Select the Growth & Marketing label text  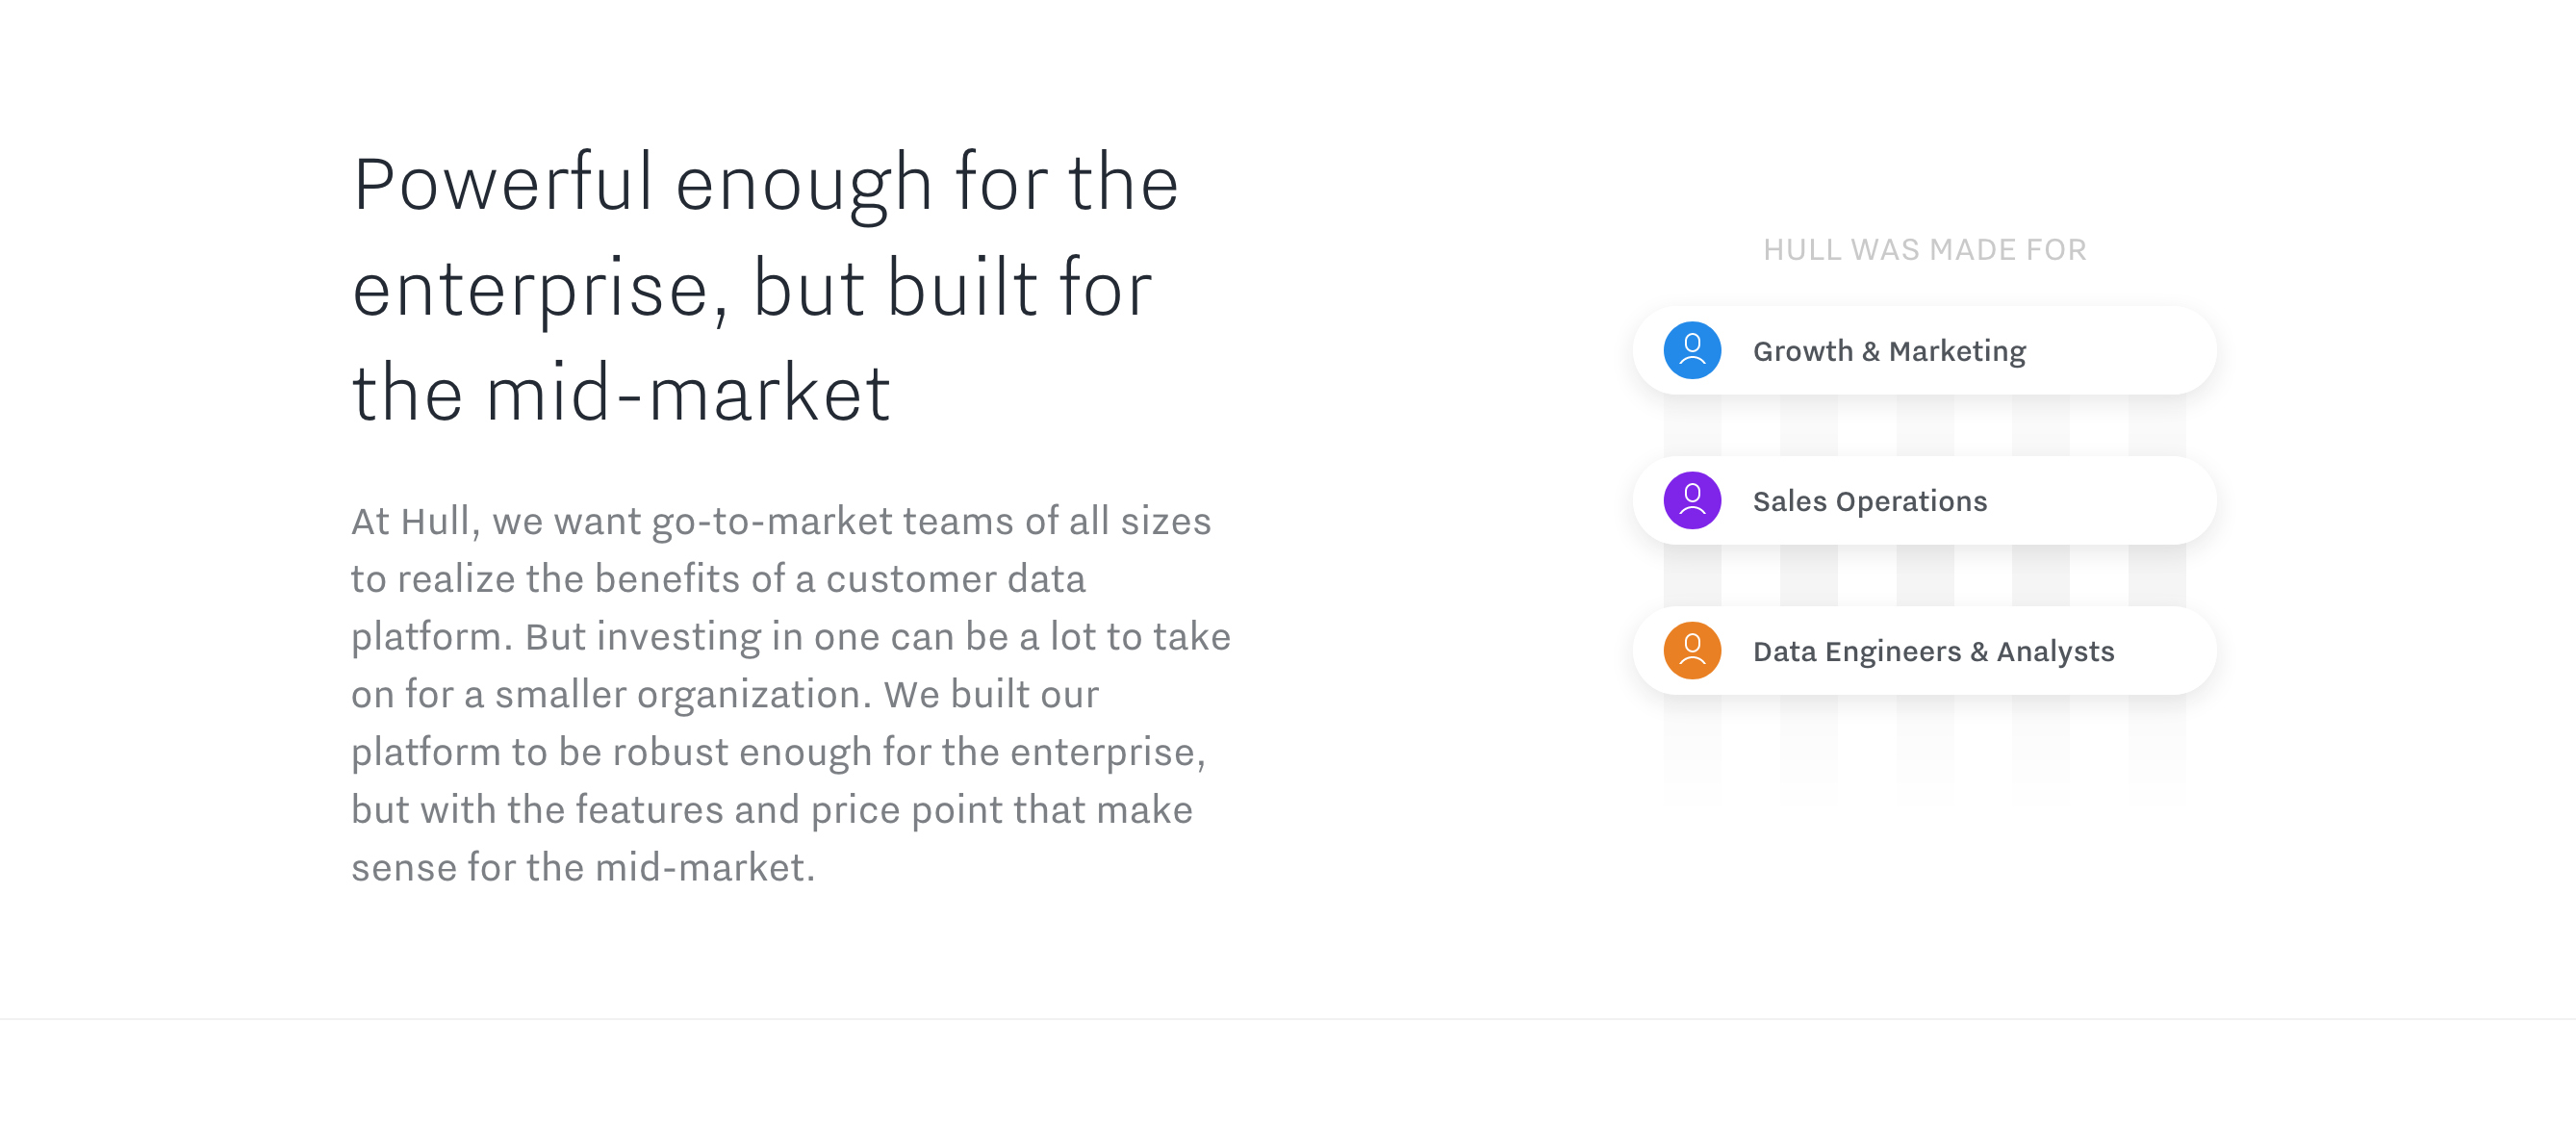[x=1889, y=351]
